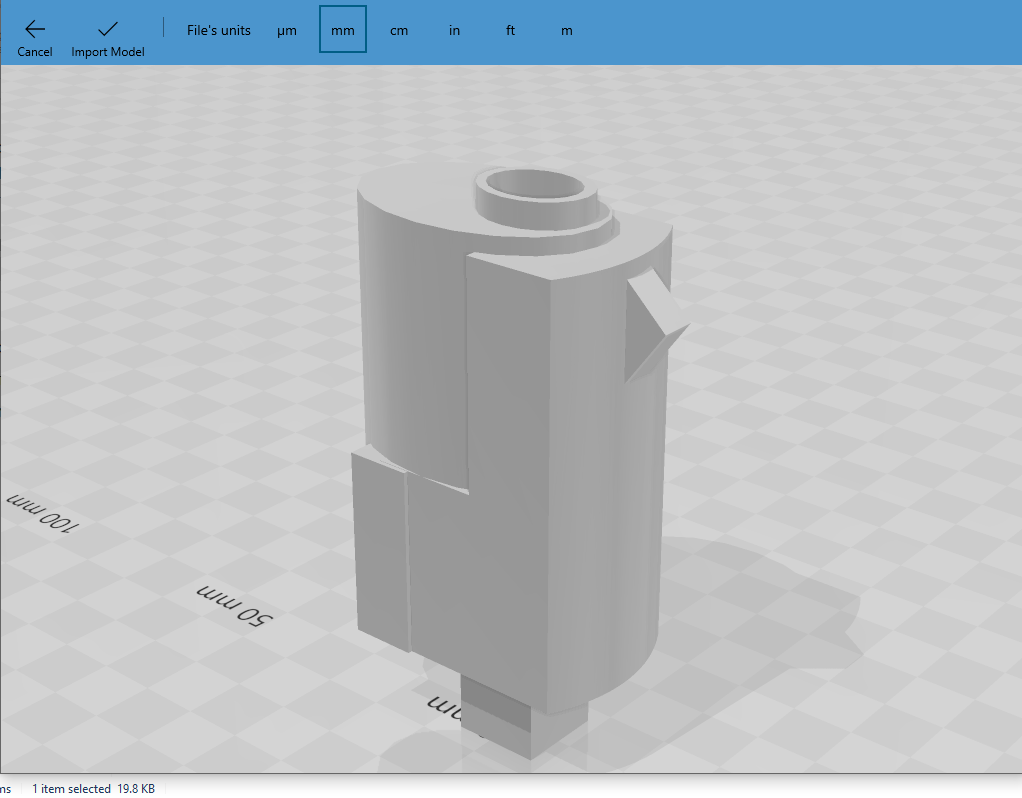Screen dimensions: 1022x798
Task: Click the File's units label
Action: tap(218, 30)
